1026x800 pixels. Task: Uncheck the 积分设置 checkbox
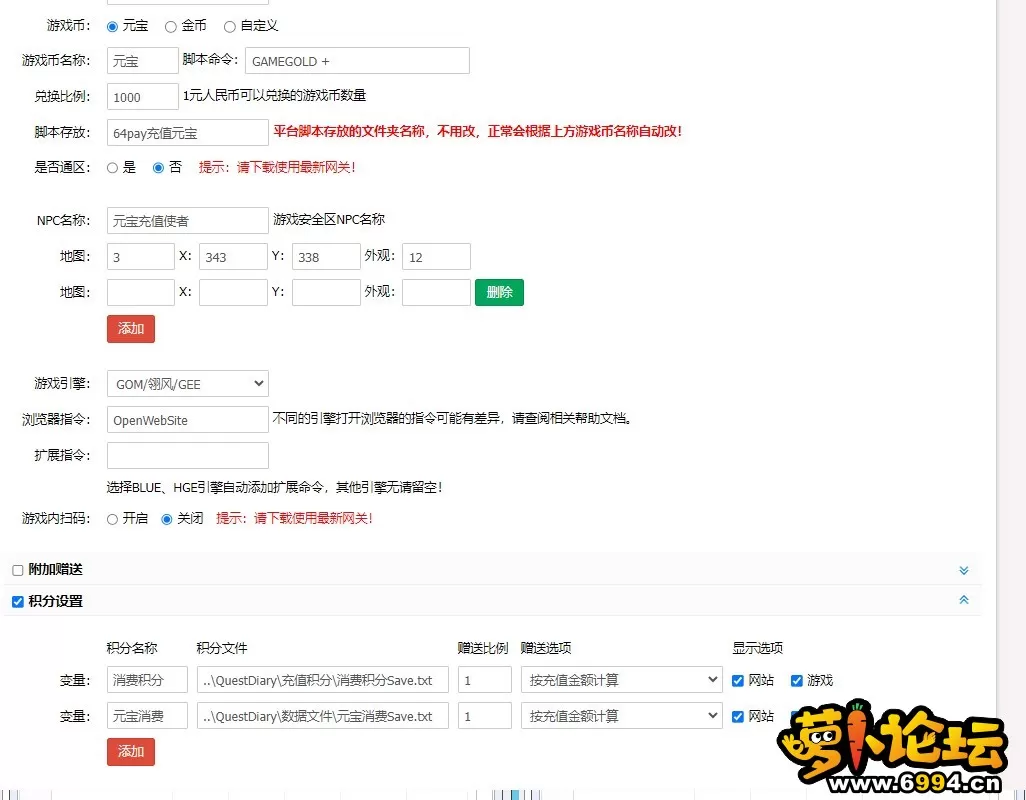click(18, 602)
